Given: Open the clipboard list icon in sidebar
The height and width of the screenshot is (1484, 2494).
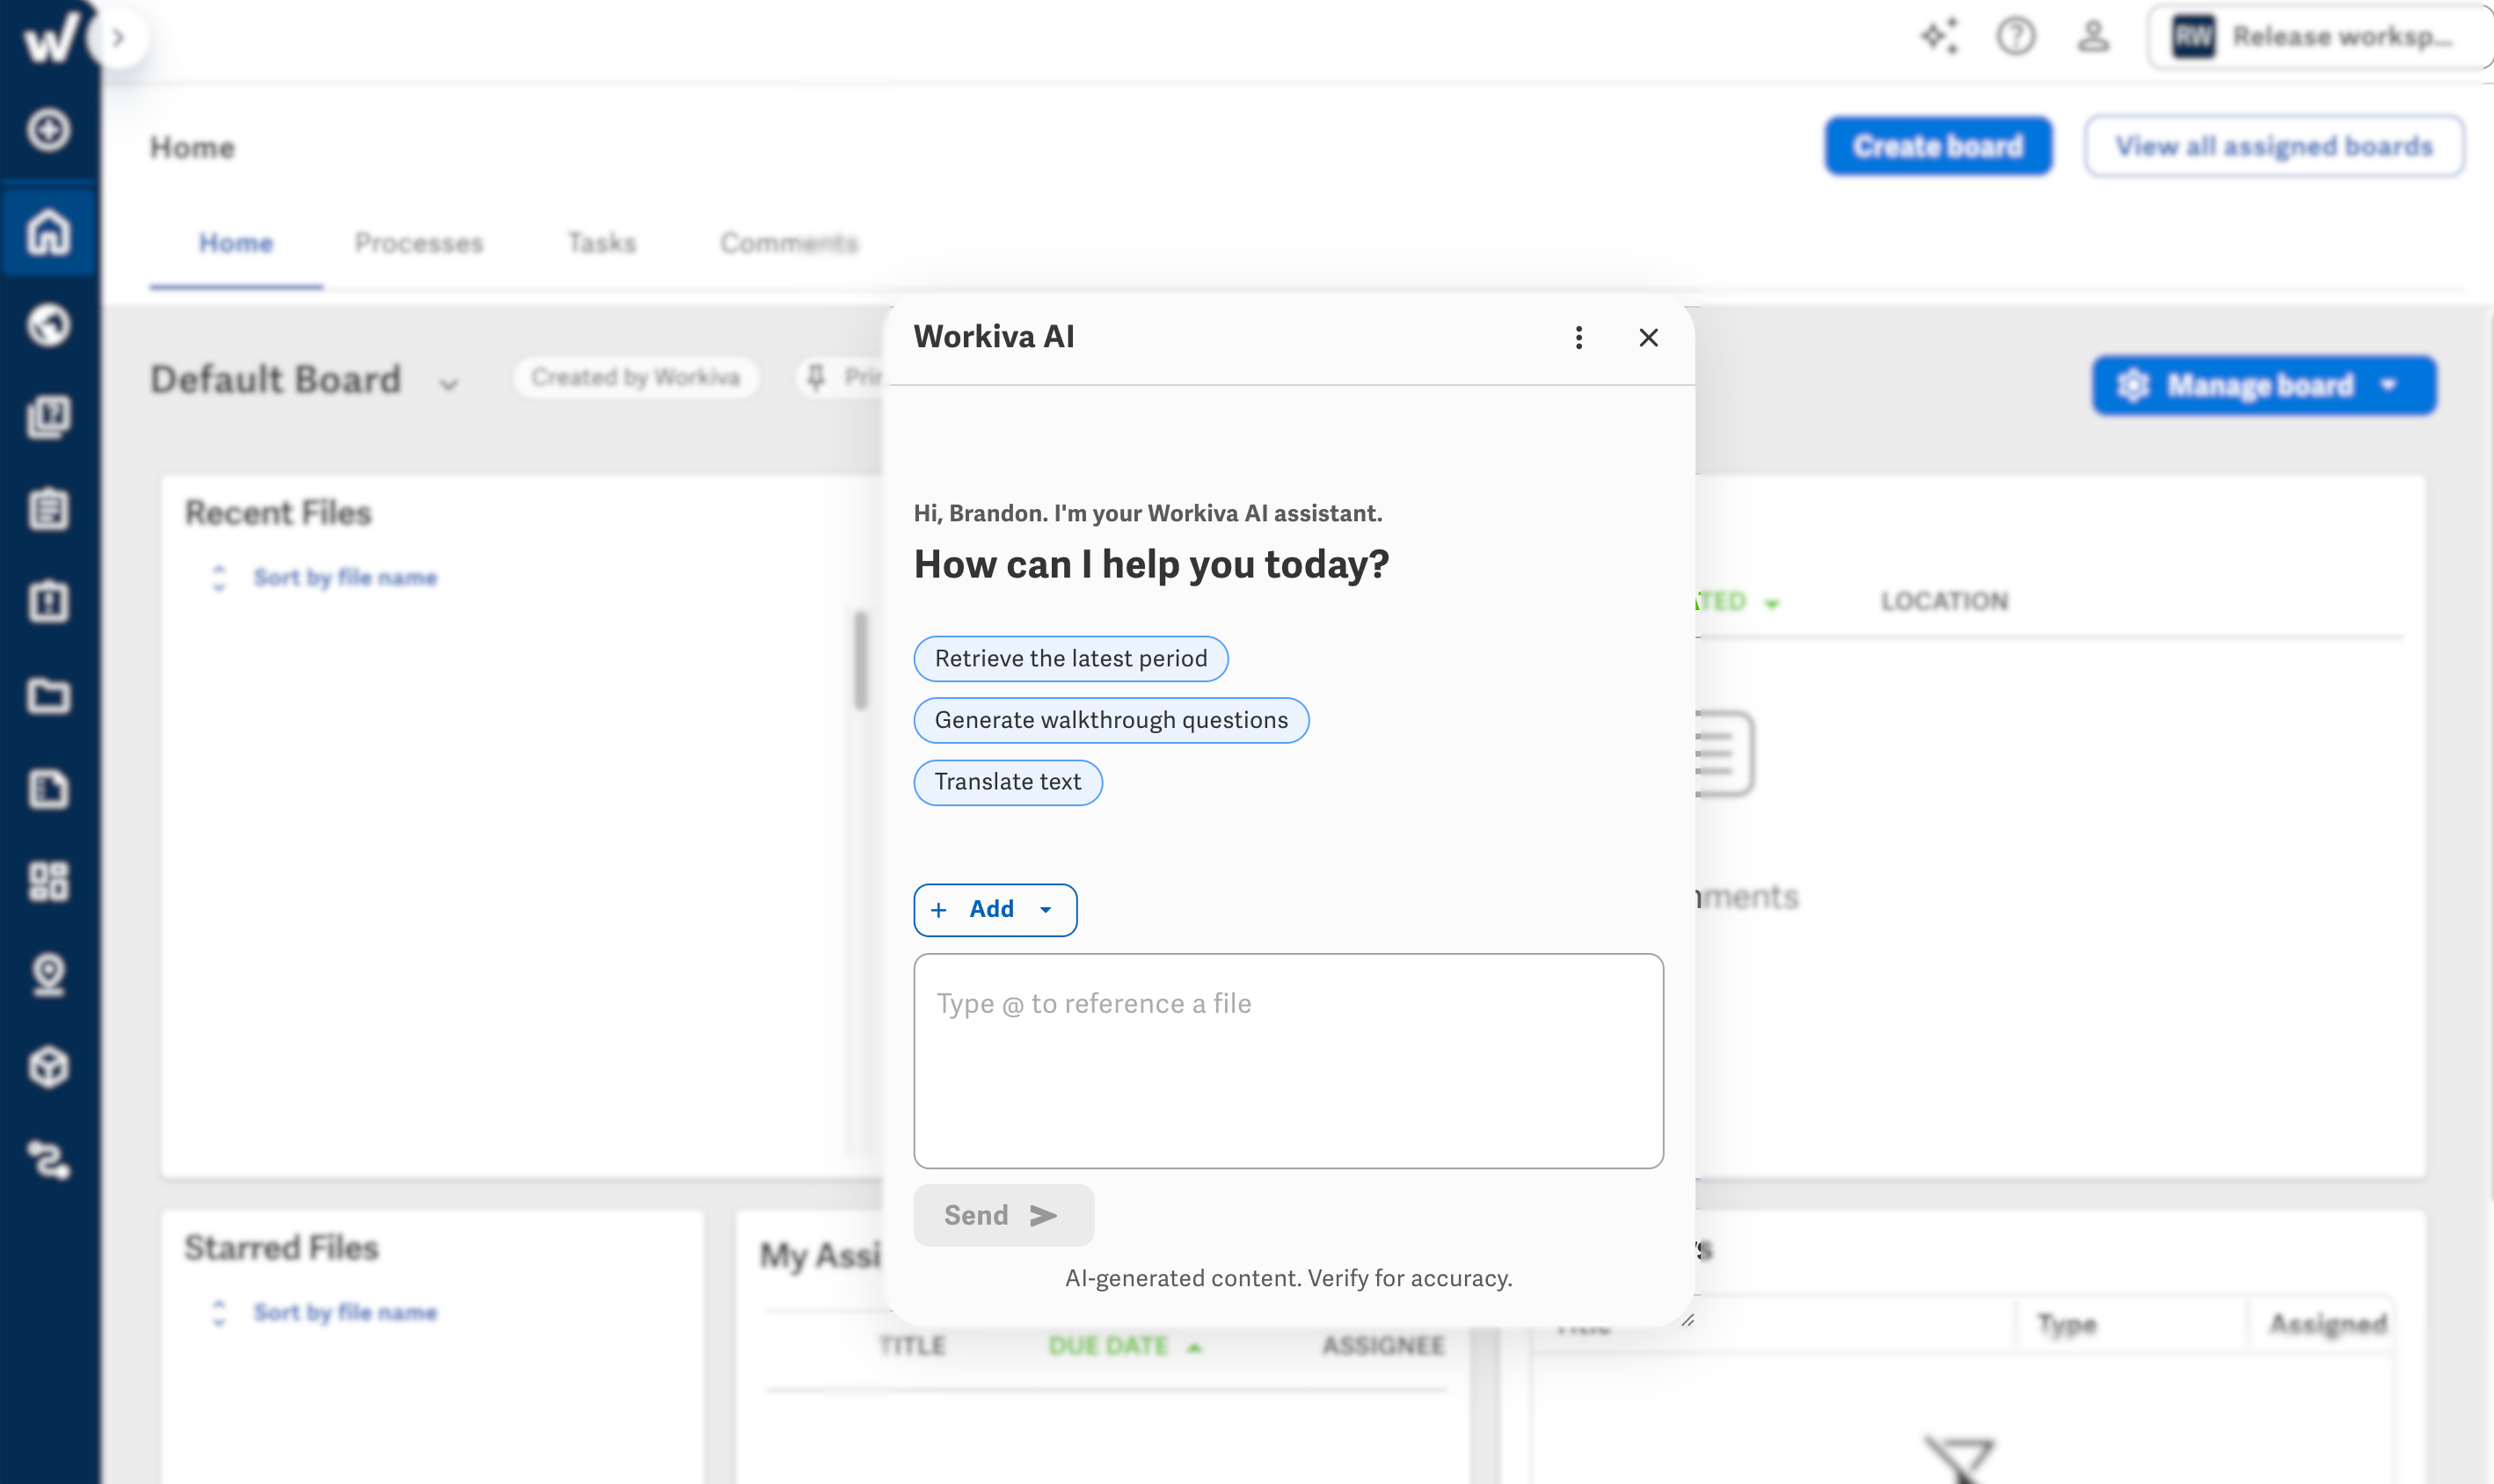Looking at the screenshot, I should pos(48,510).
